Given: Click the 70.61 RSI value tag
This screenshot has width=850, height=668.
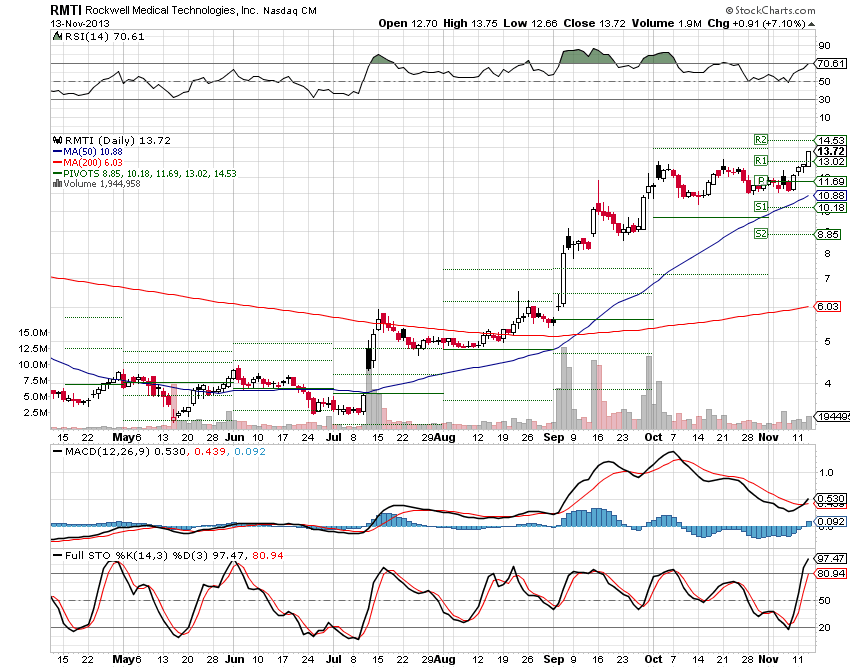Looking at the screenshot, I should [831, 63].
